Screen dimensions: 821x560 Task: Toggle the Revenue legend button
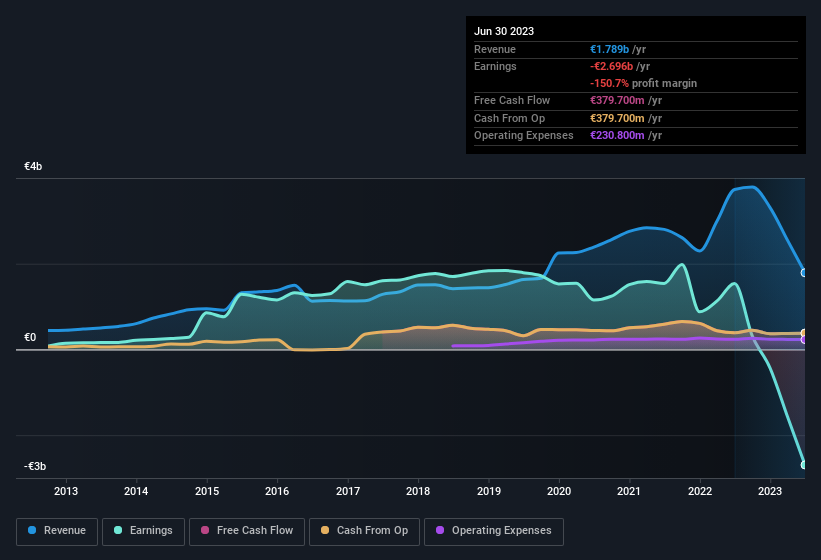pos(57,531)
